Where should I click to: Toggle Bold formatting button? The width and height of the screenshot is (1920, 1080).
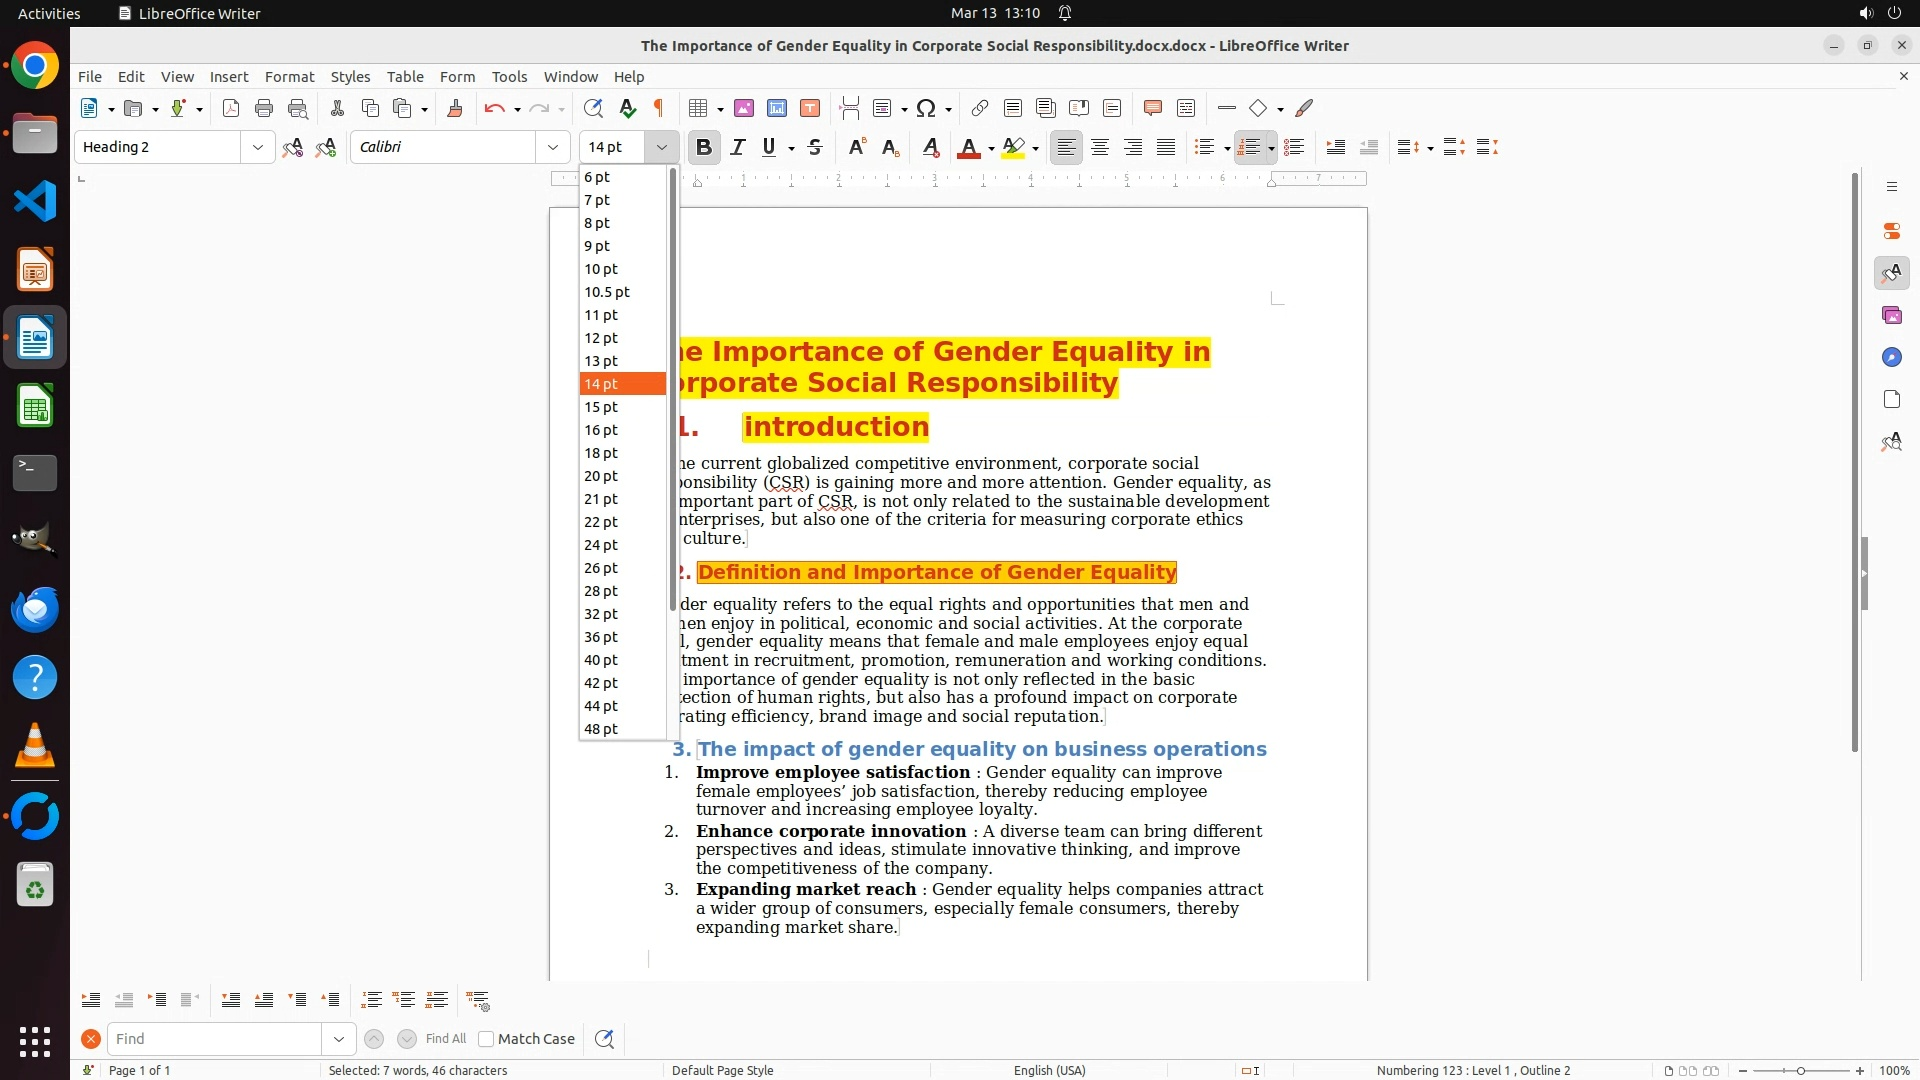704,148
